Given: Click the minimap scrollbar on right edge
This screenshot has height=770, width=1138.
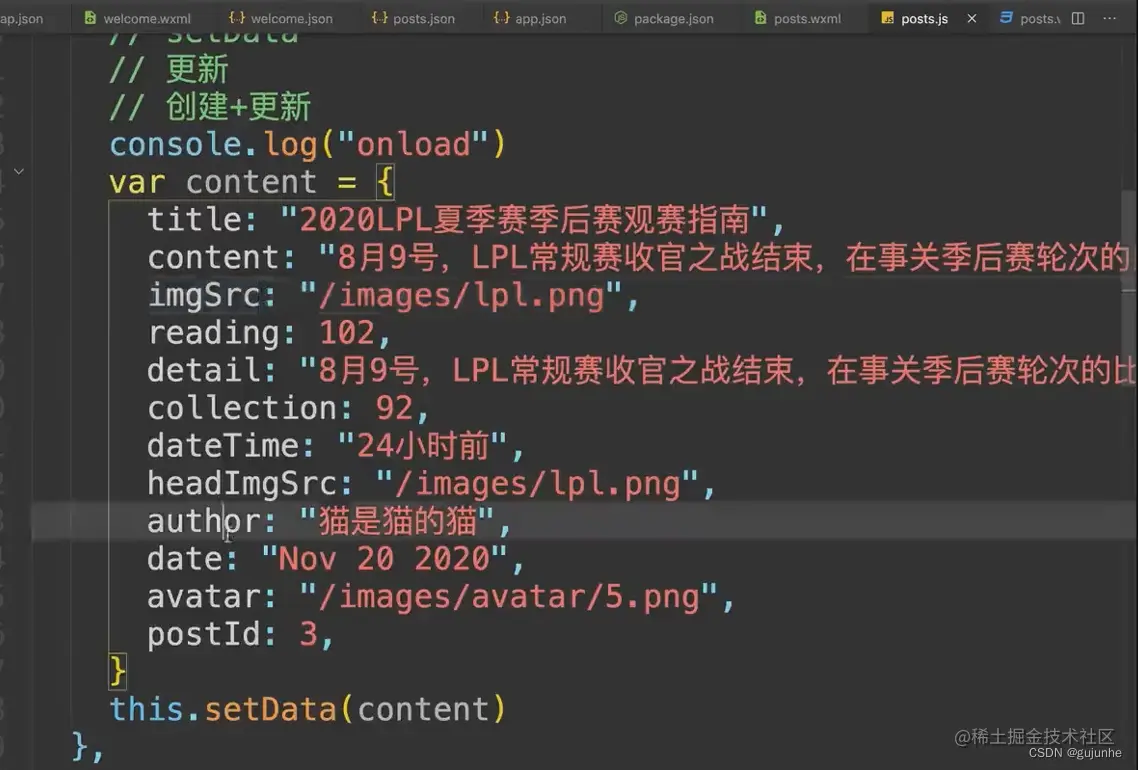Looking at the screenshot, I should click(x=1129, y=290).
